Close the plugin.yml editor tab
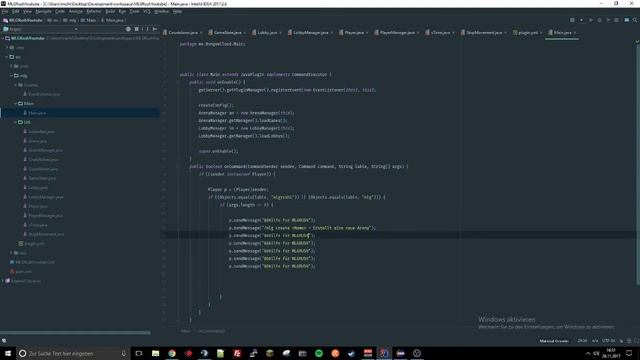This screenshot has height=360, width=640. [x=541, y=33]
